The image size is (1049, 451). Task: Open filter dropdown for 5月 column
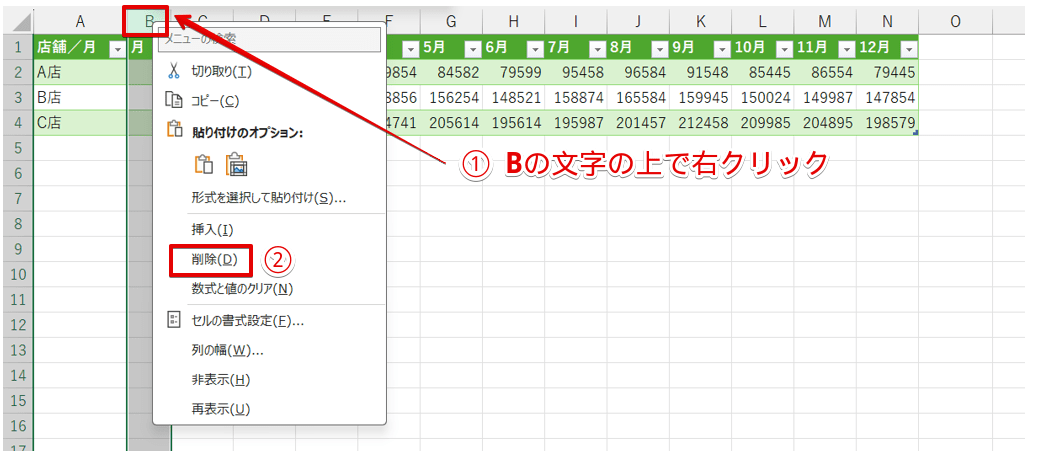tap(472, 49)
